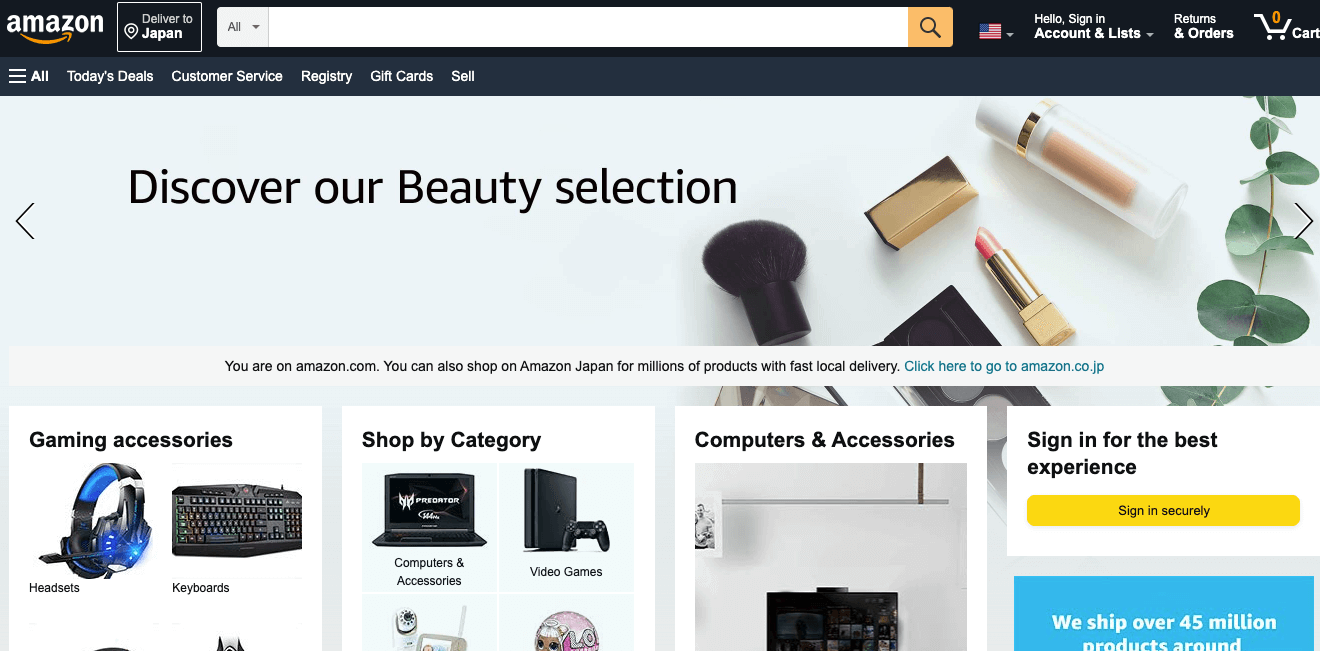The width and height of the screenshot is (1320, 651).
Task: Open the All hamburger menu
Action: 29,76
